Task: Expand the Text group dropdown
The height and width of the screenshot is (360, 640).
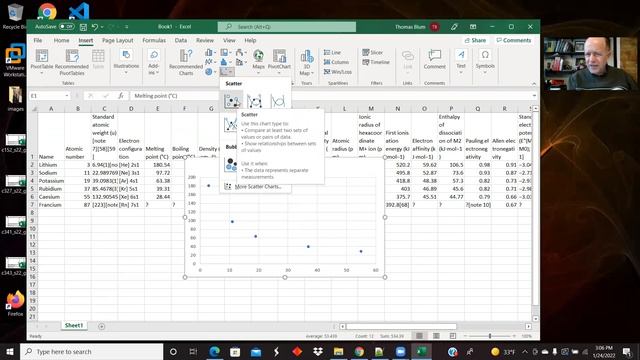Action: (461, 62)
